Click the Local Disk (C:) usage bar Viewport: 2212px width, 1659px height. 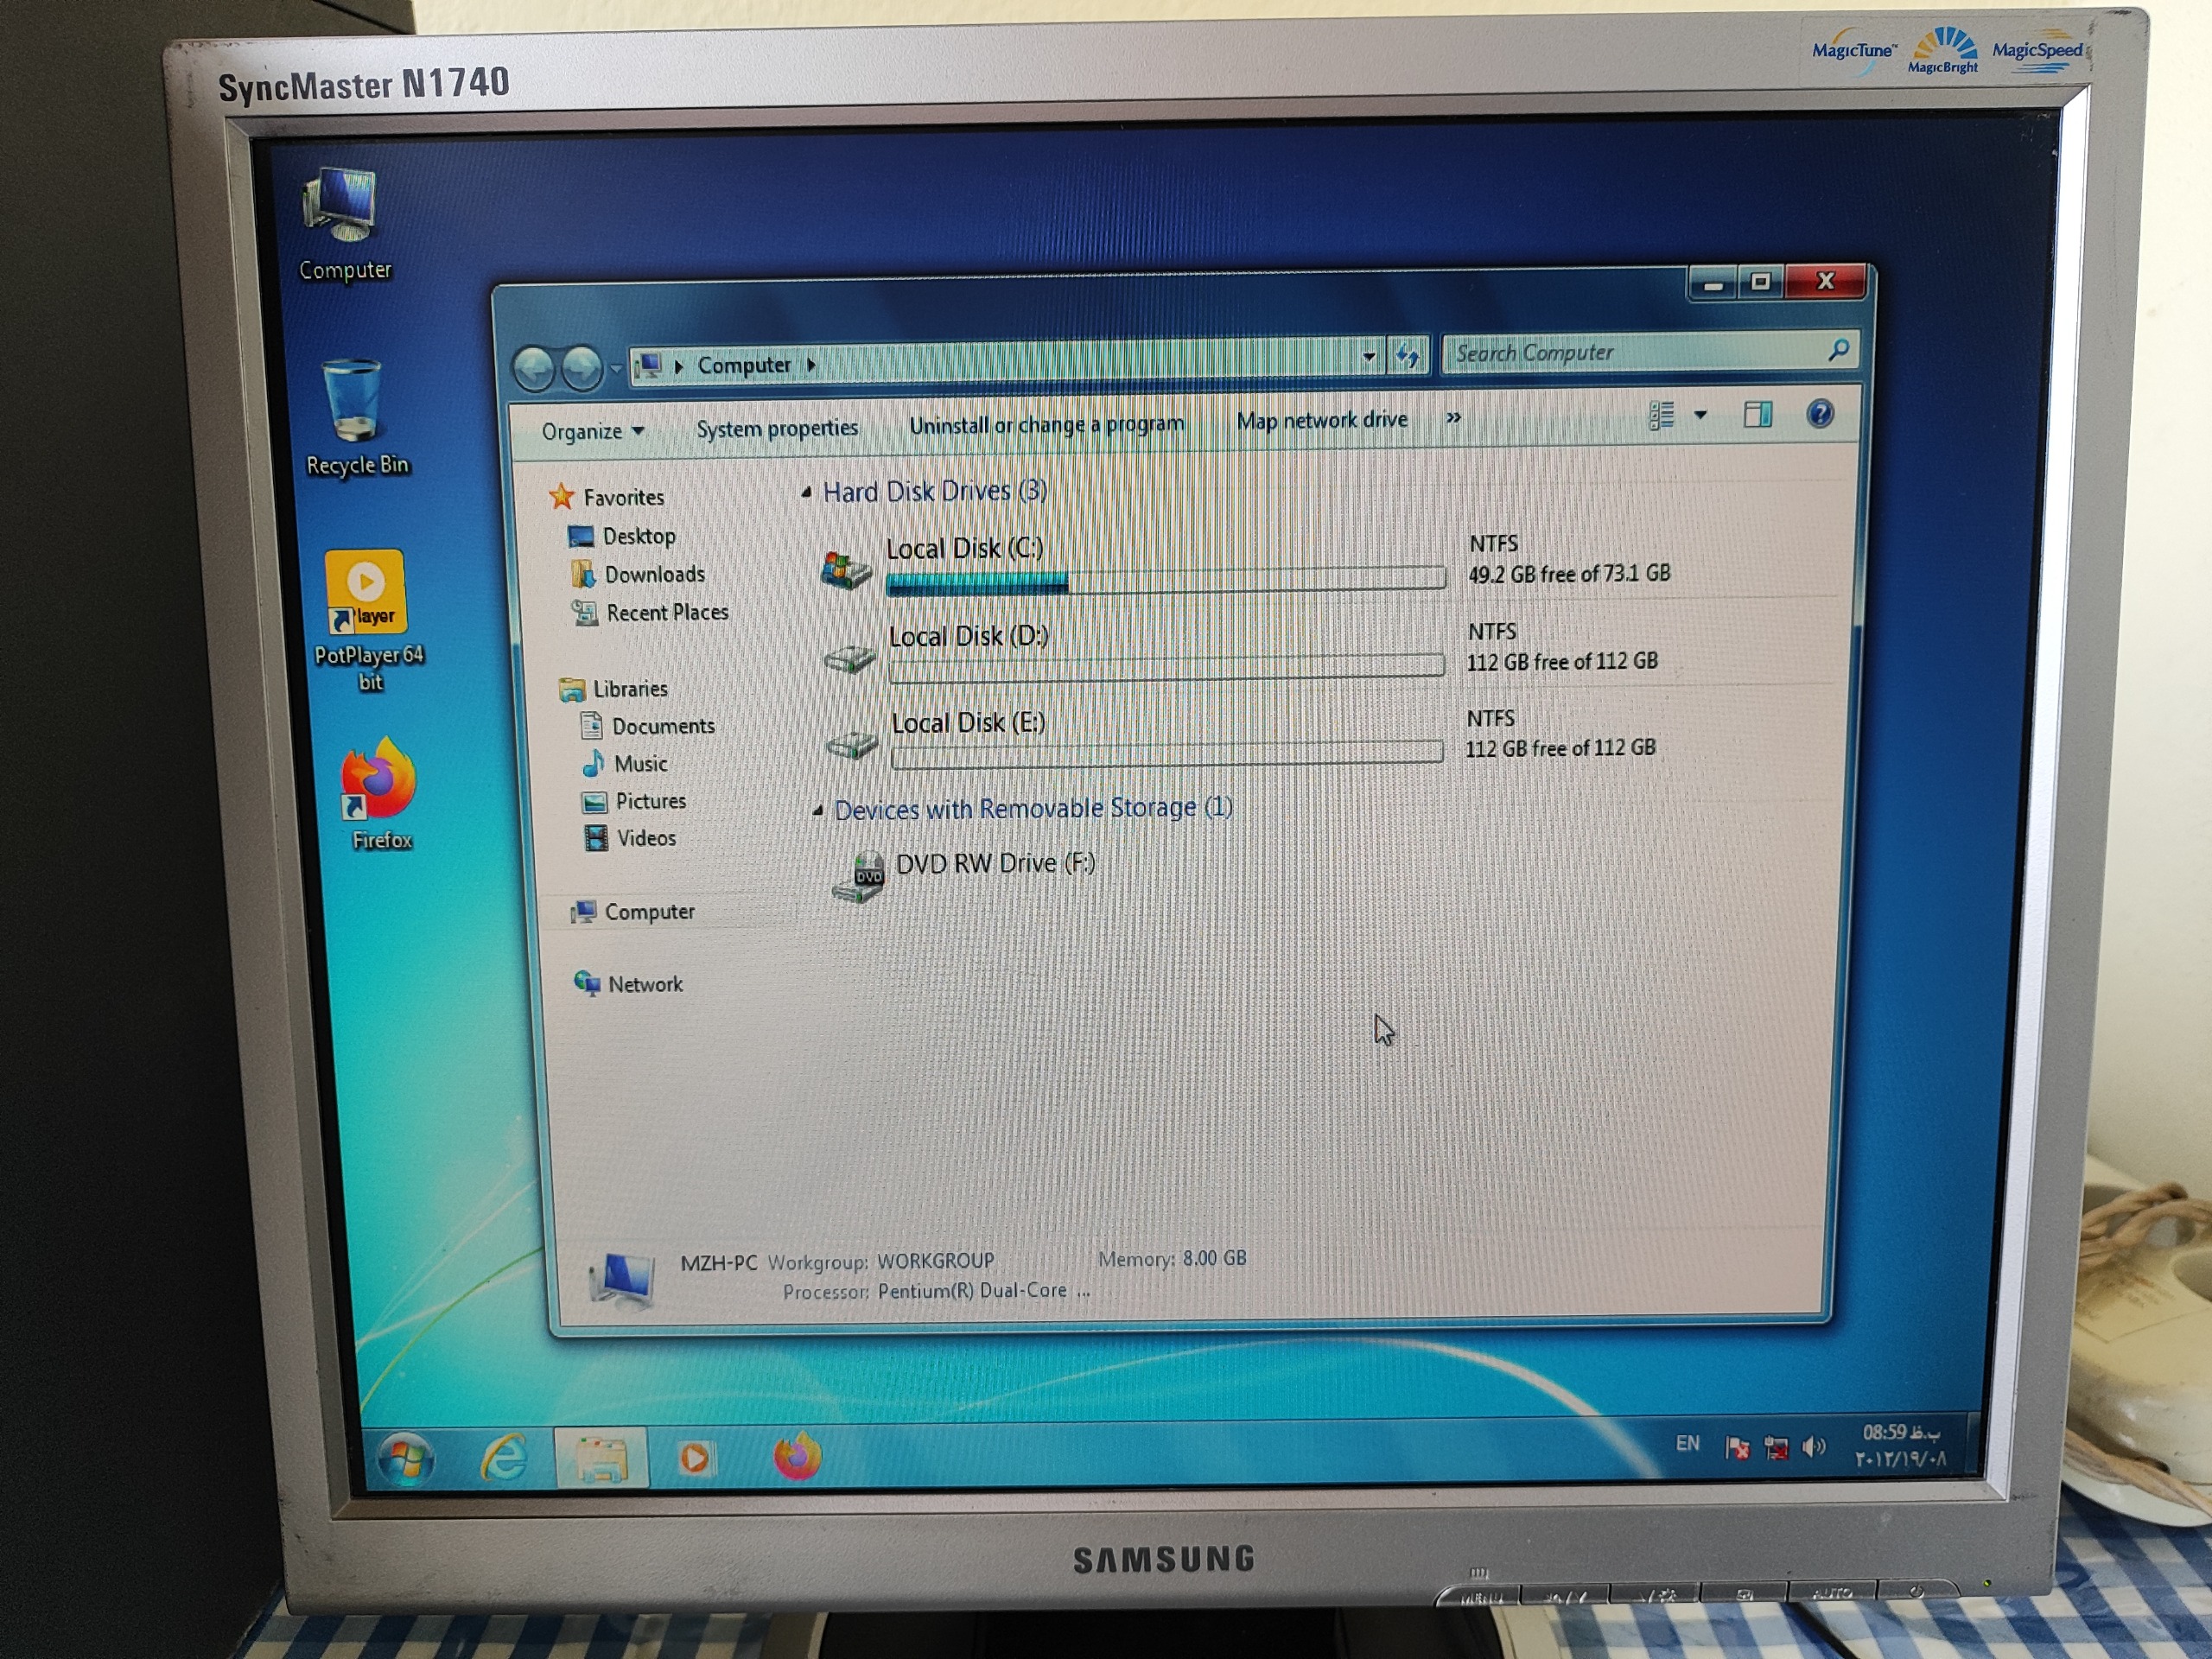tap(1165, 579)
